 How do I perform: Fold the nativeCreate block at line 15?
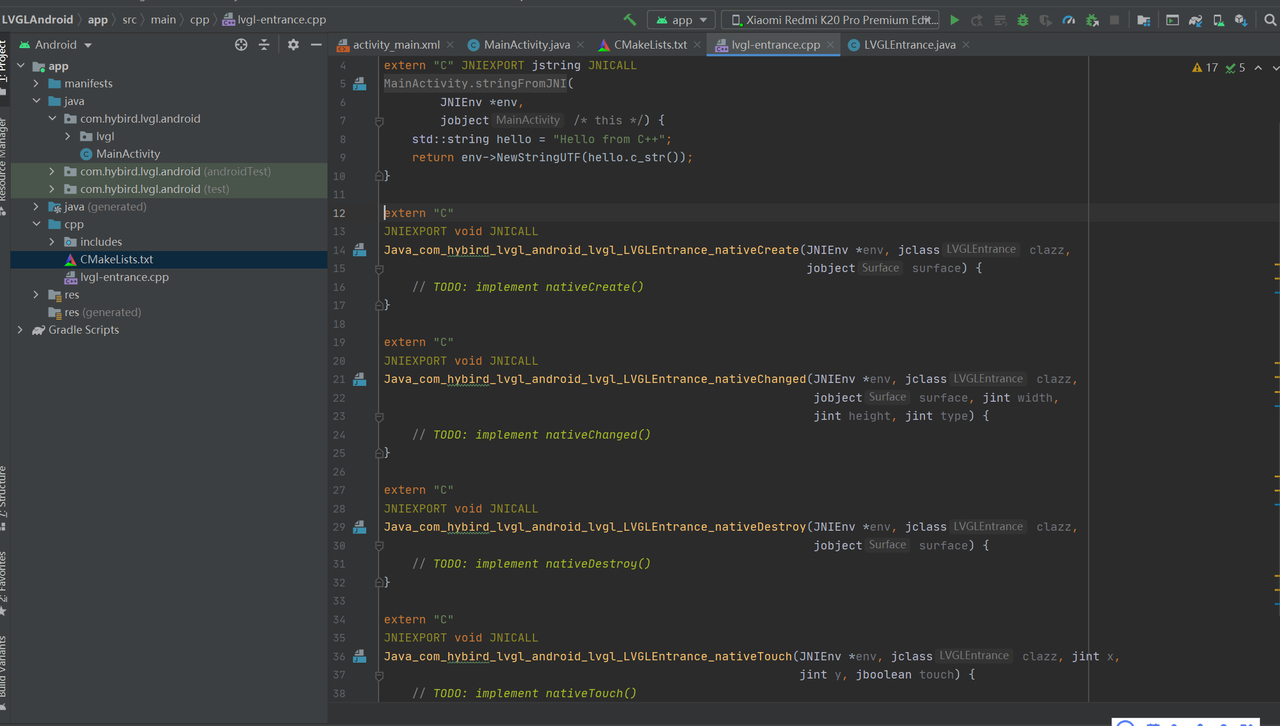click(x=379, y=268)
